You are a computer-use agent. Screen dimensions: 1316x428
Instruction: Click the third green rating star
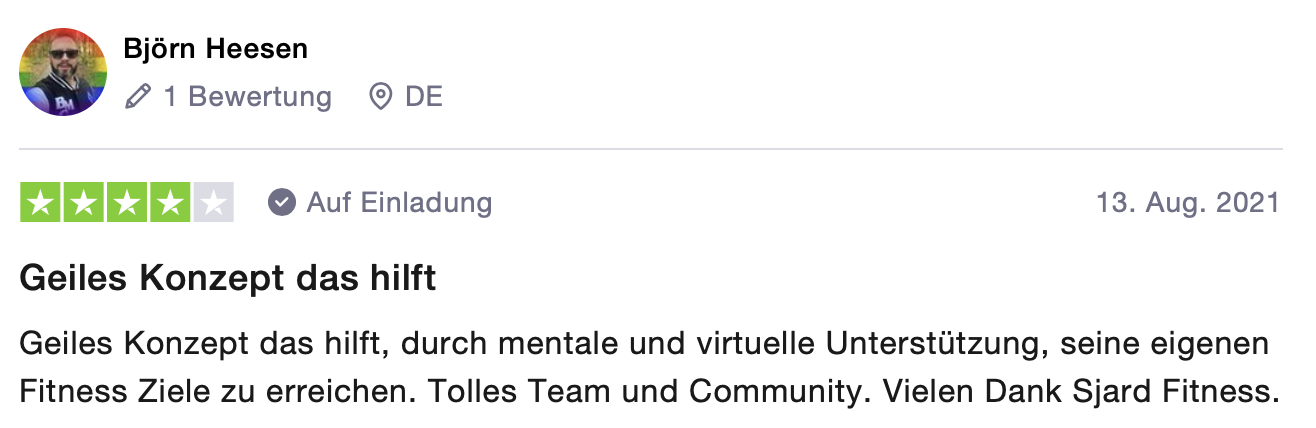coord(127,203)
